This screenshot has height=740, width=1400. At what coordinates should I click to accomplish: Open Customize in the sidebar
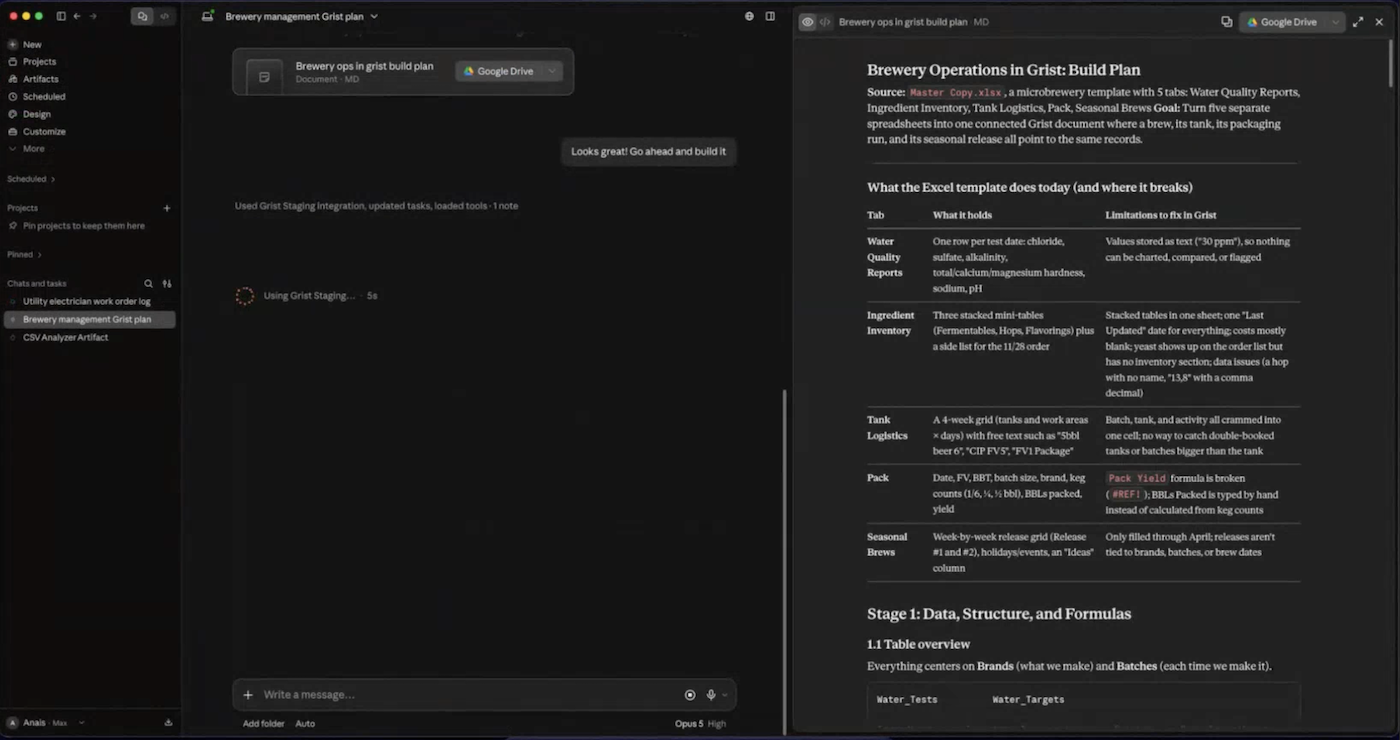37,131
